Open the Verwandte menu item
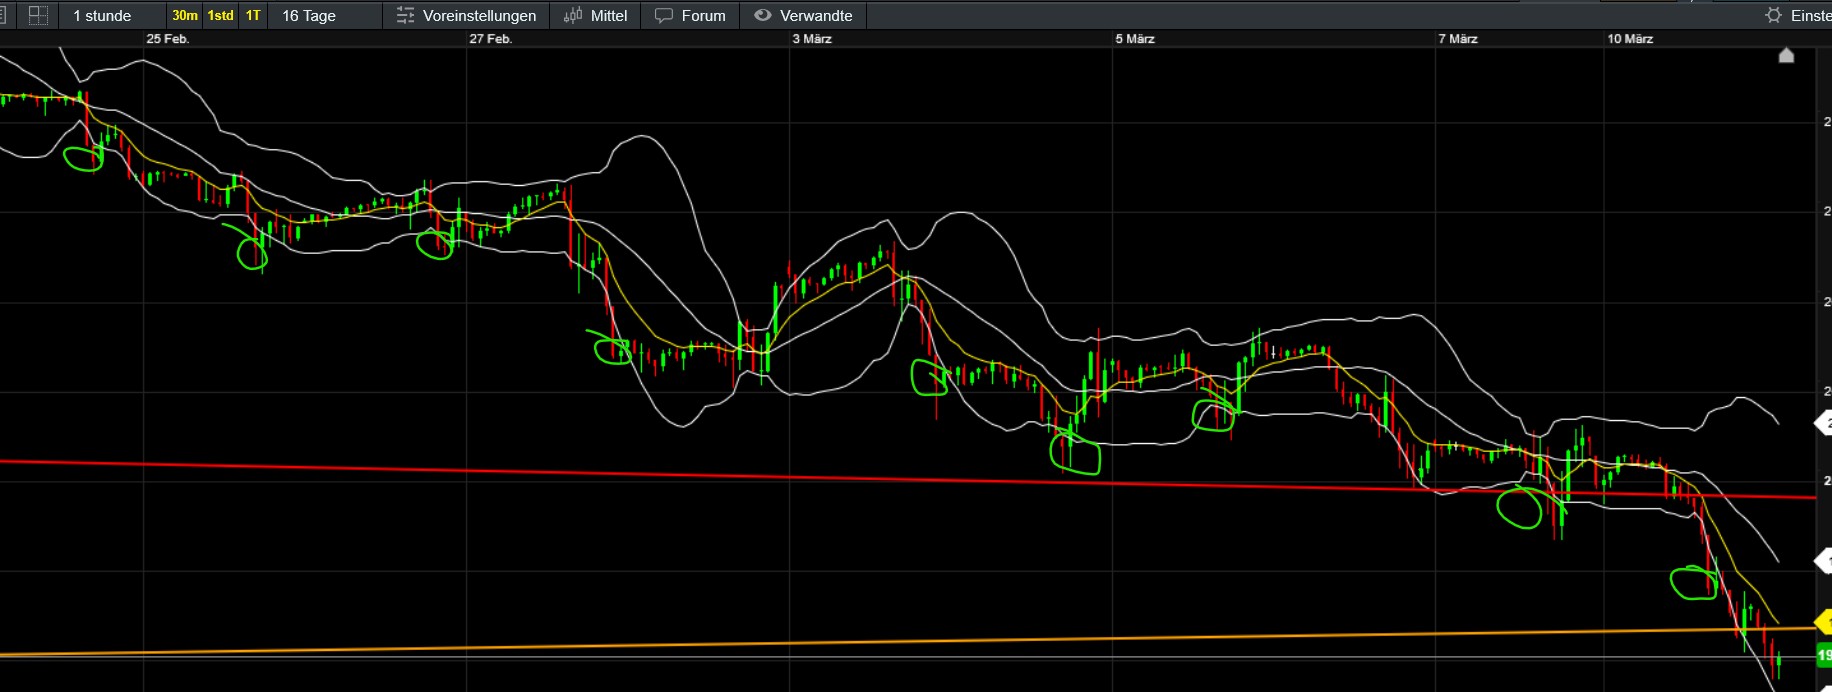The height and width of the screenshot is (692, 1832). 816,15
